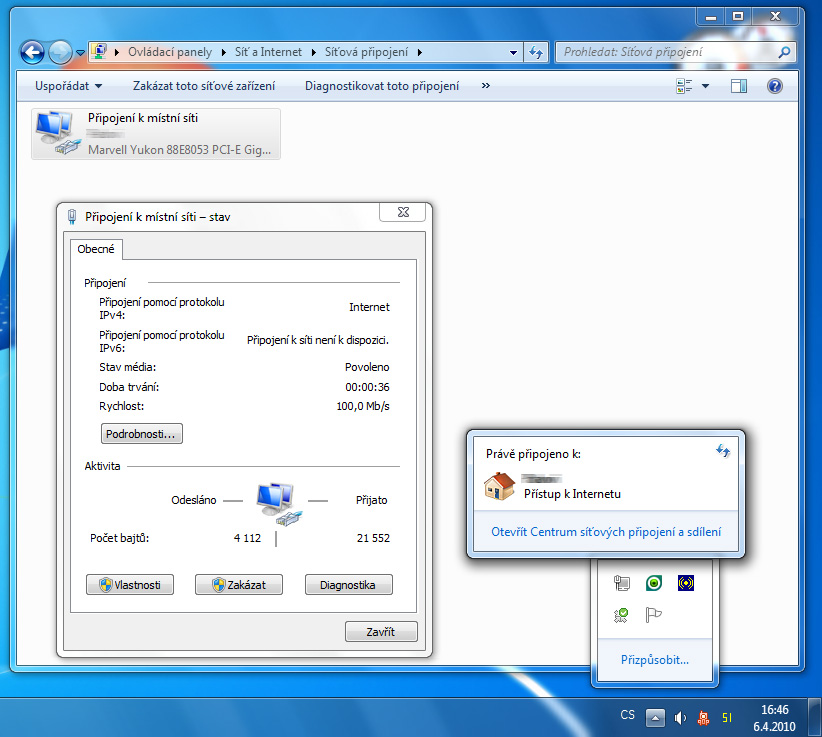
Task: Click the Action Center flag tray icon
Action: click(654, 615)
